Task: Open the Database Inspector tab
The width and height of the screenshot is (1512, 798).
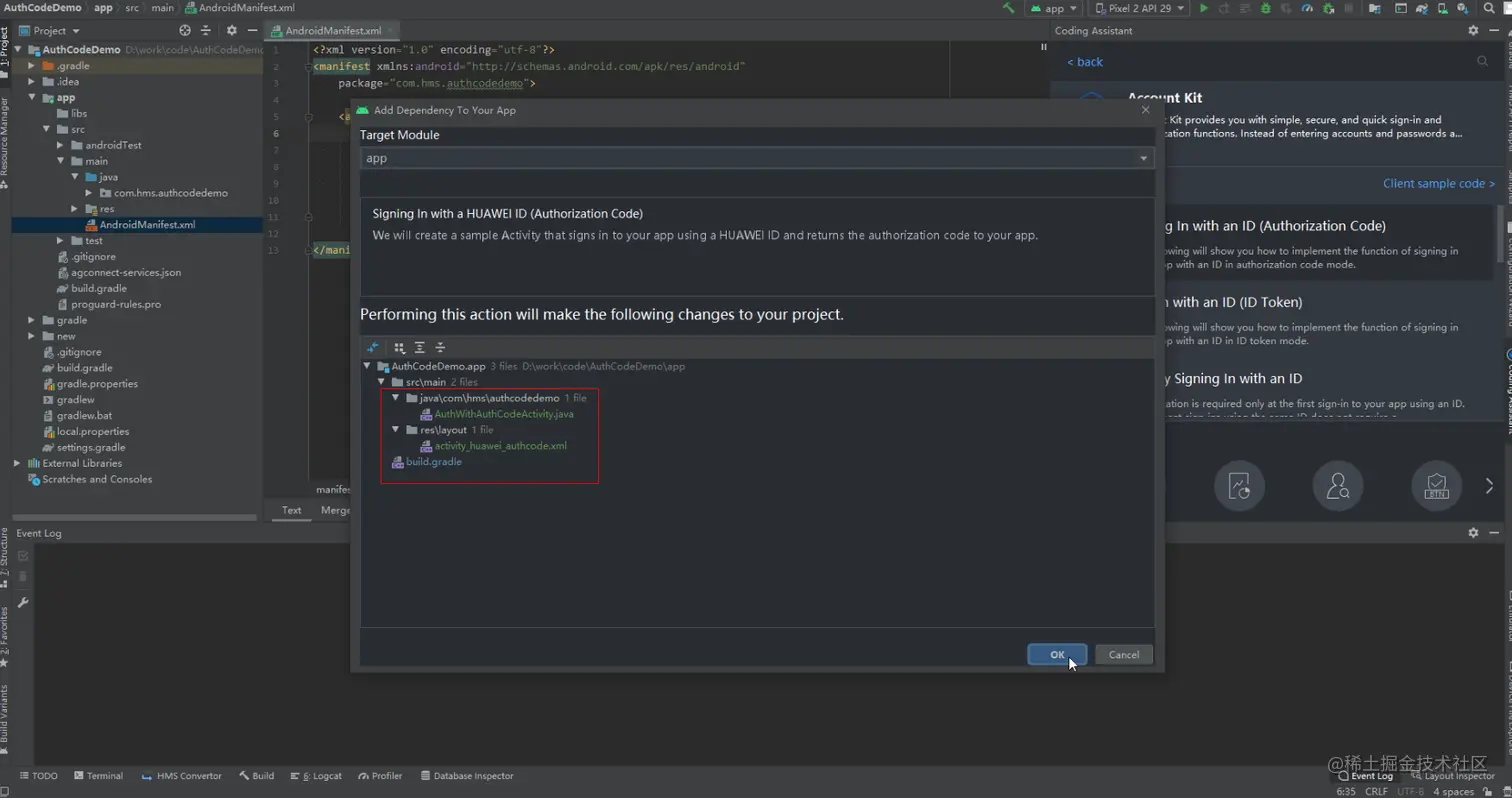Action: click(x=467, y=776)
